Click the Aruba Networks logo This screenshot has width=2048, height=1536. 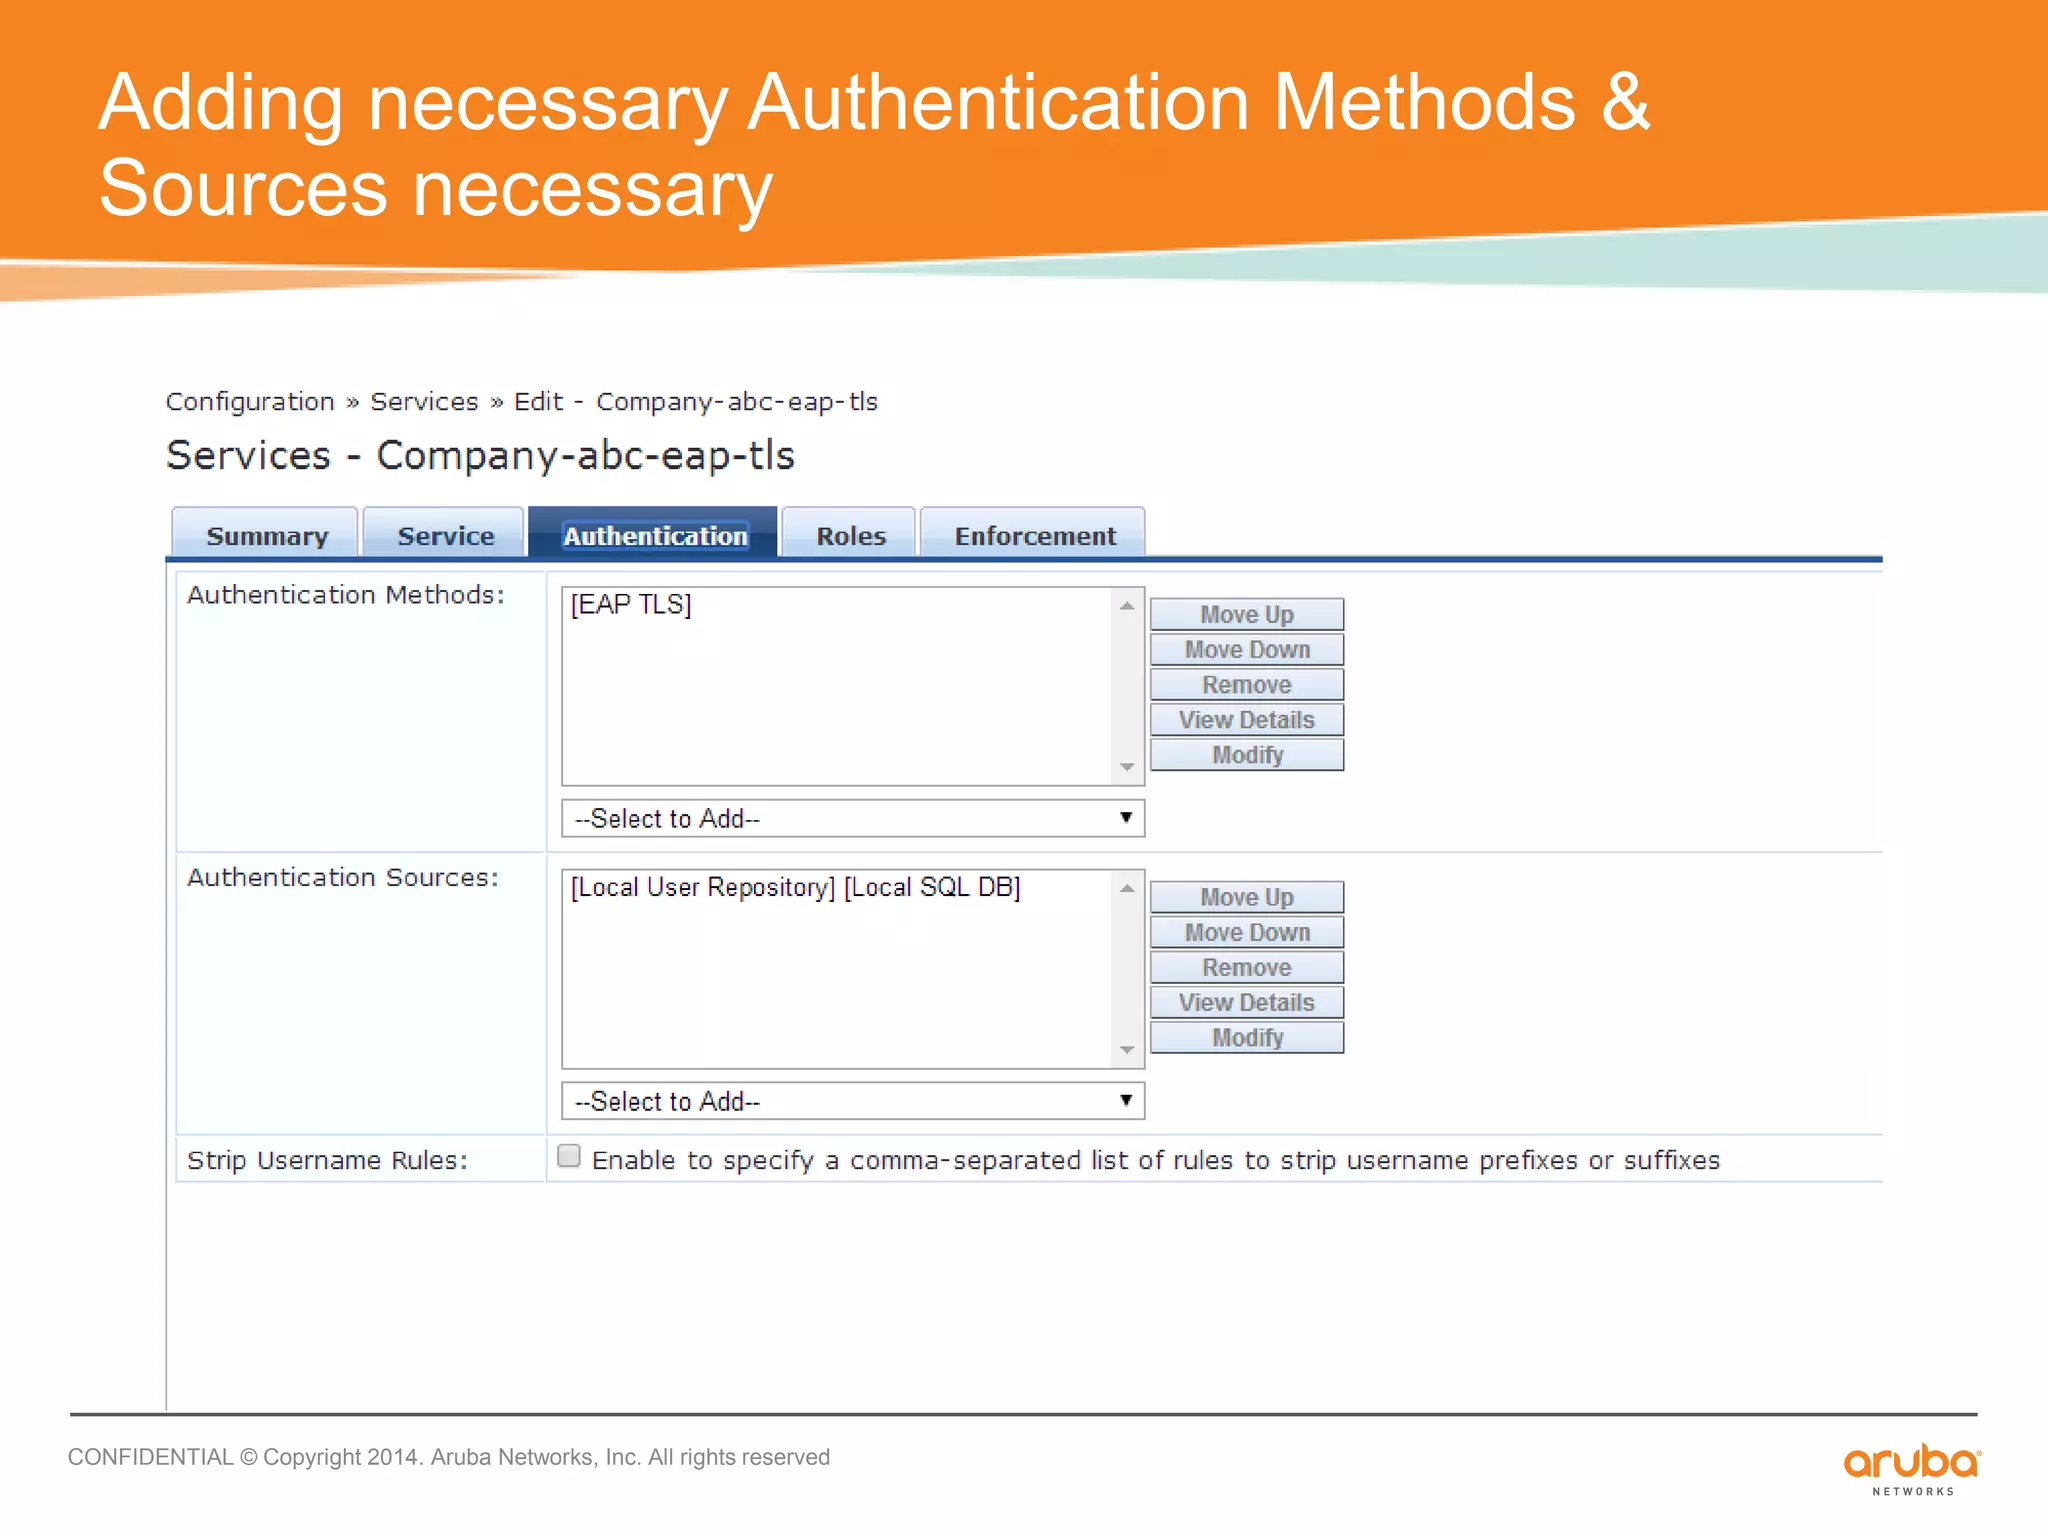1912,1468
